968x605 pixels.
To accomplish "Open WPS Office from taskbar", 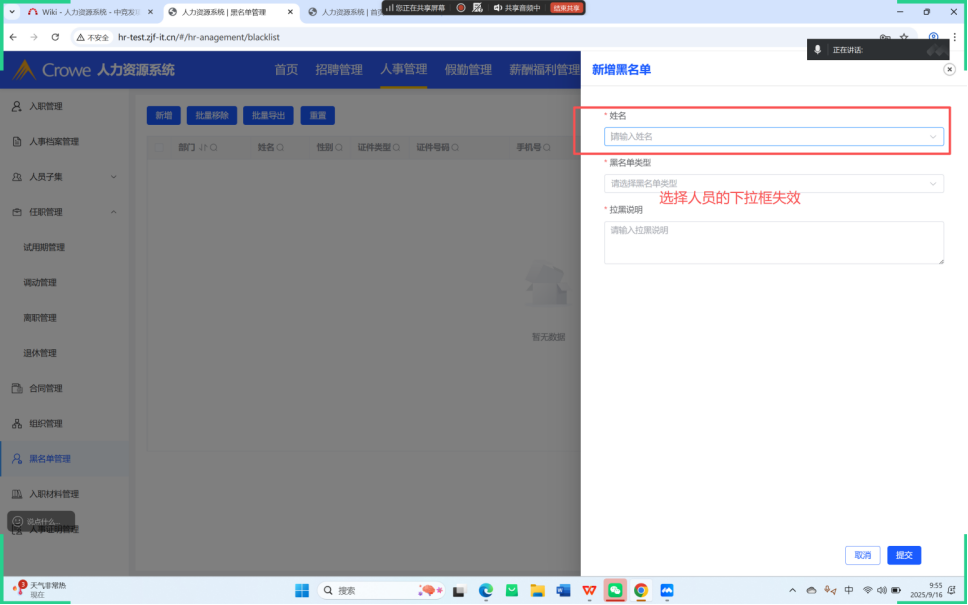I will [590, 590].
